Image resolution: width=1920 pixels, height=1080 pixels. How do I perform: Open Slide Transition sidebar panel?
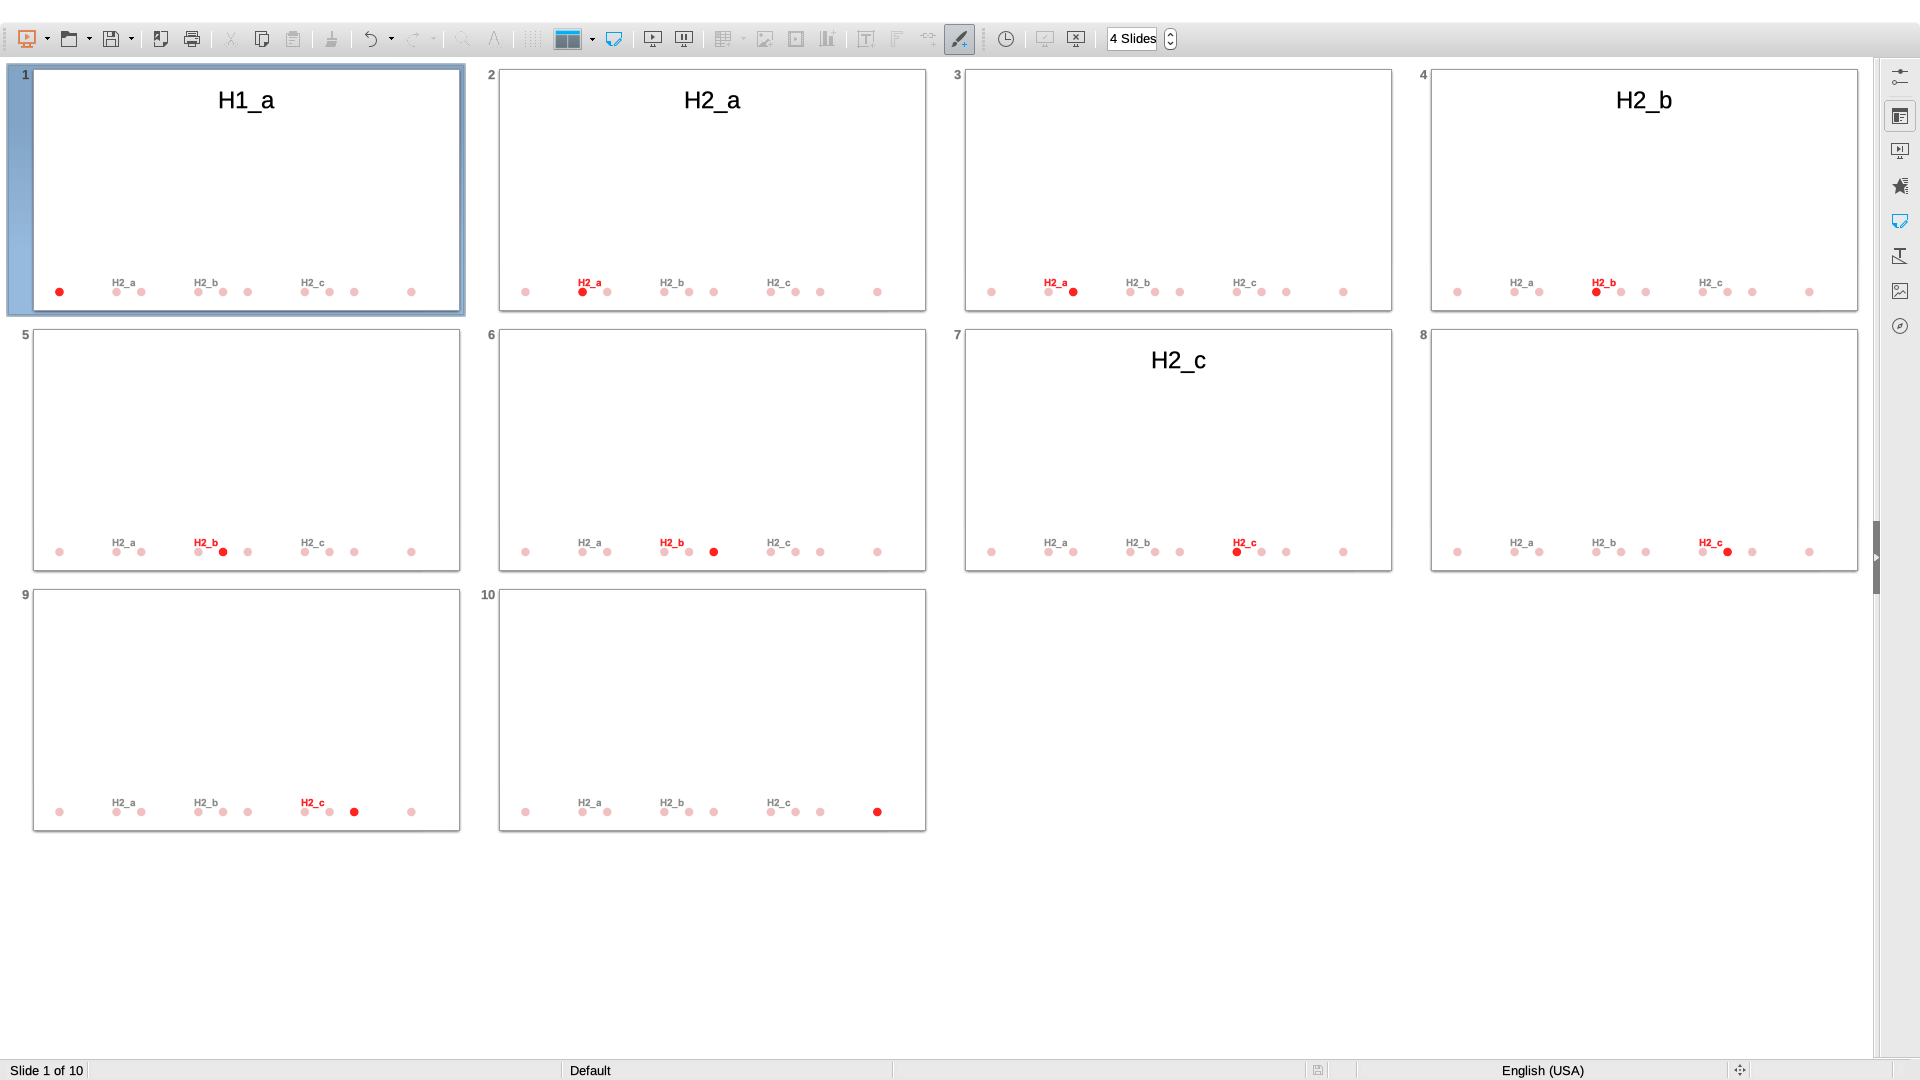coord(1899,151)
